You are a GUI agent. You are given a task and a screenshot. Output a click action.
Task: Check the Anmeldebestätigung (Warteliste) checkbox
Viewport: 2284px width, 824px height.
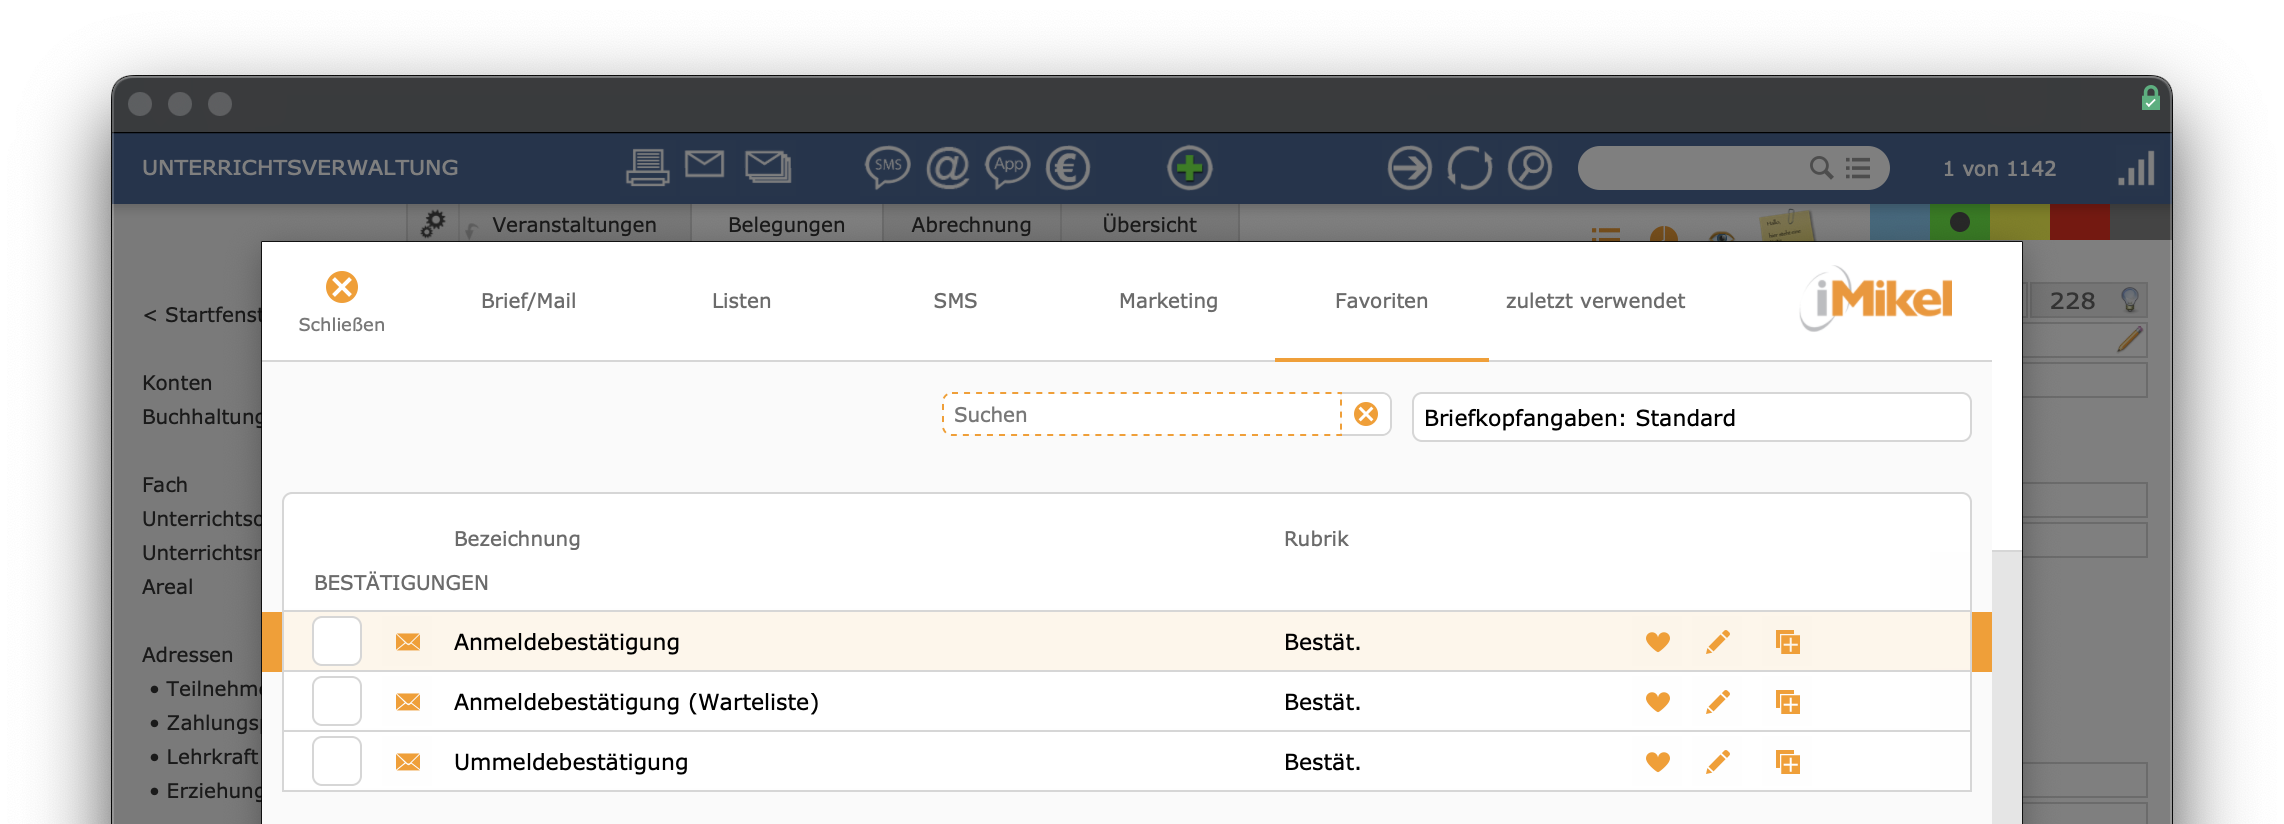click(x=337, y=701)
